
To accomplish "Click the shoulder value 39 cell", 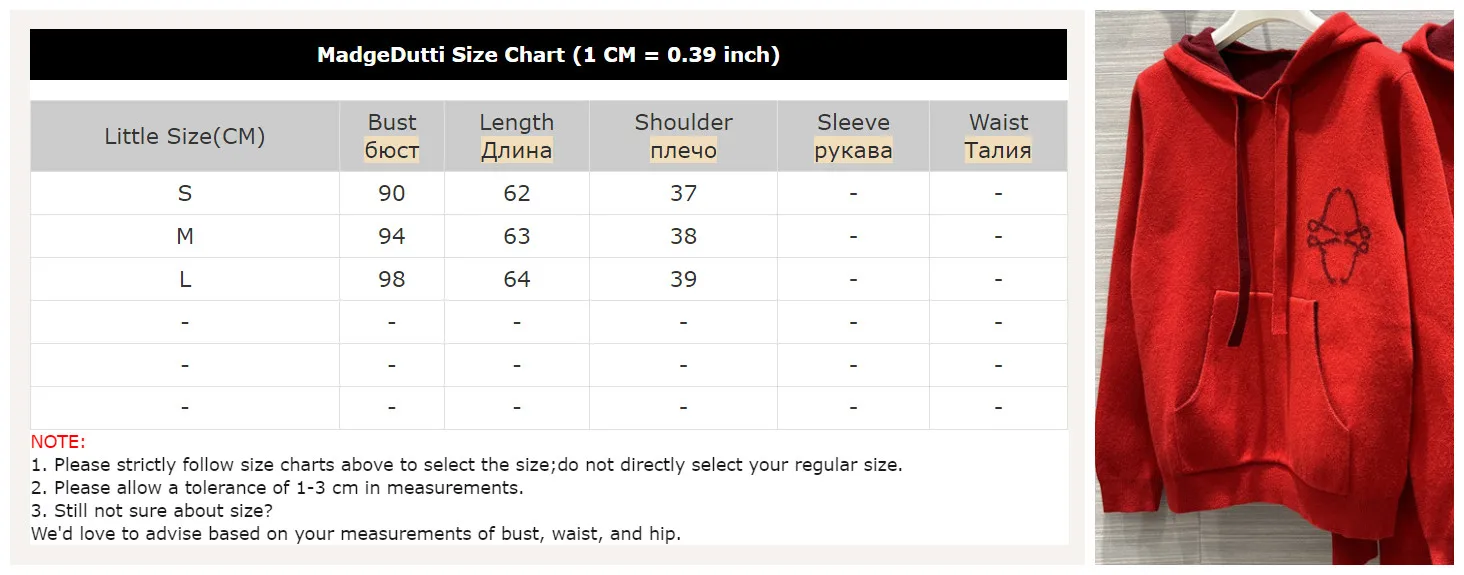I will 683,279.
